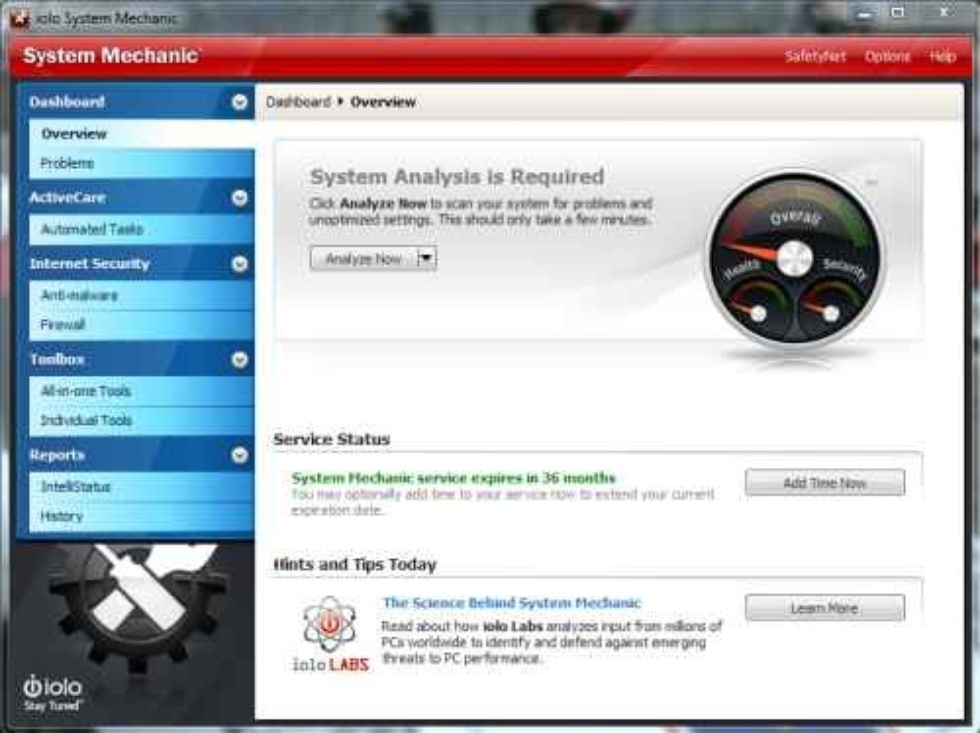
Task: Click The Science Behind System Mechanic link
Action: click(512, 603)
